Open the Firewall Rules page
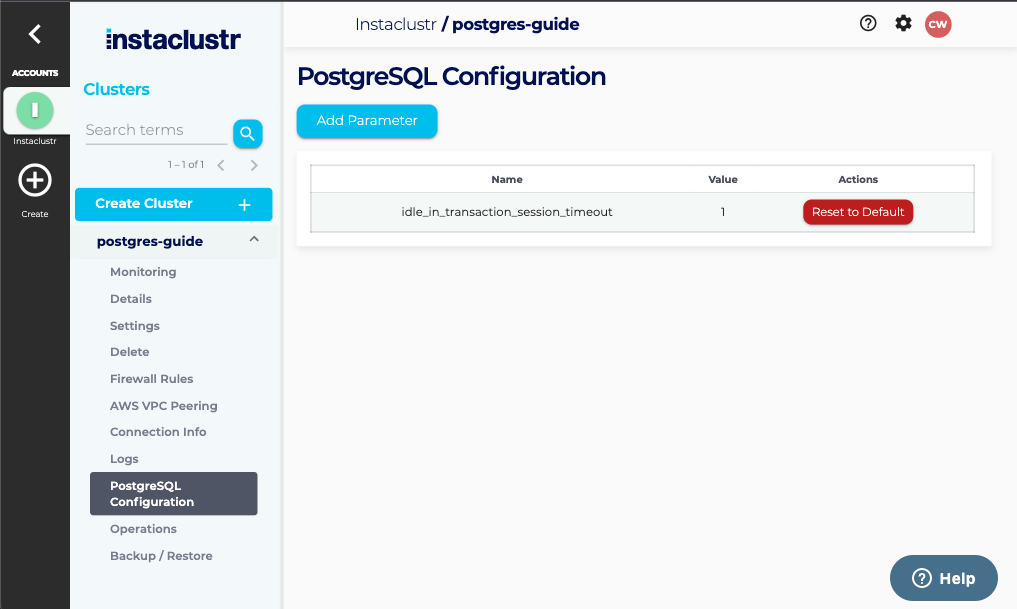1017x609 pixels. (151, 379)
